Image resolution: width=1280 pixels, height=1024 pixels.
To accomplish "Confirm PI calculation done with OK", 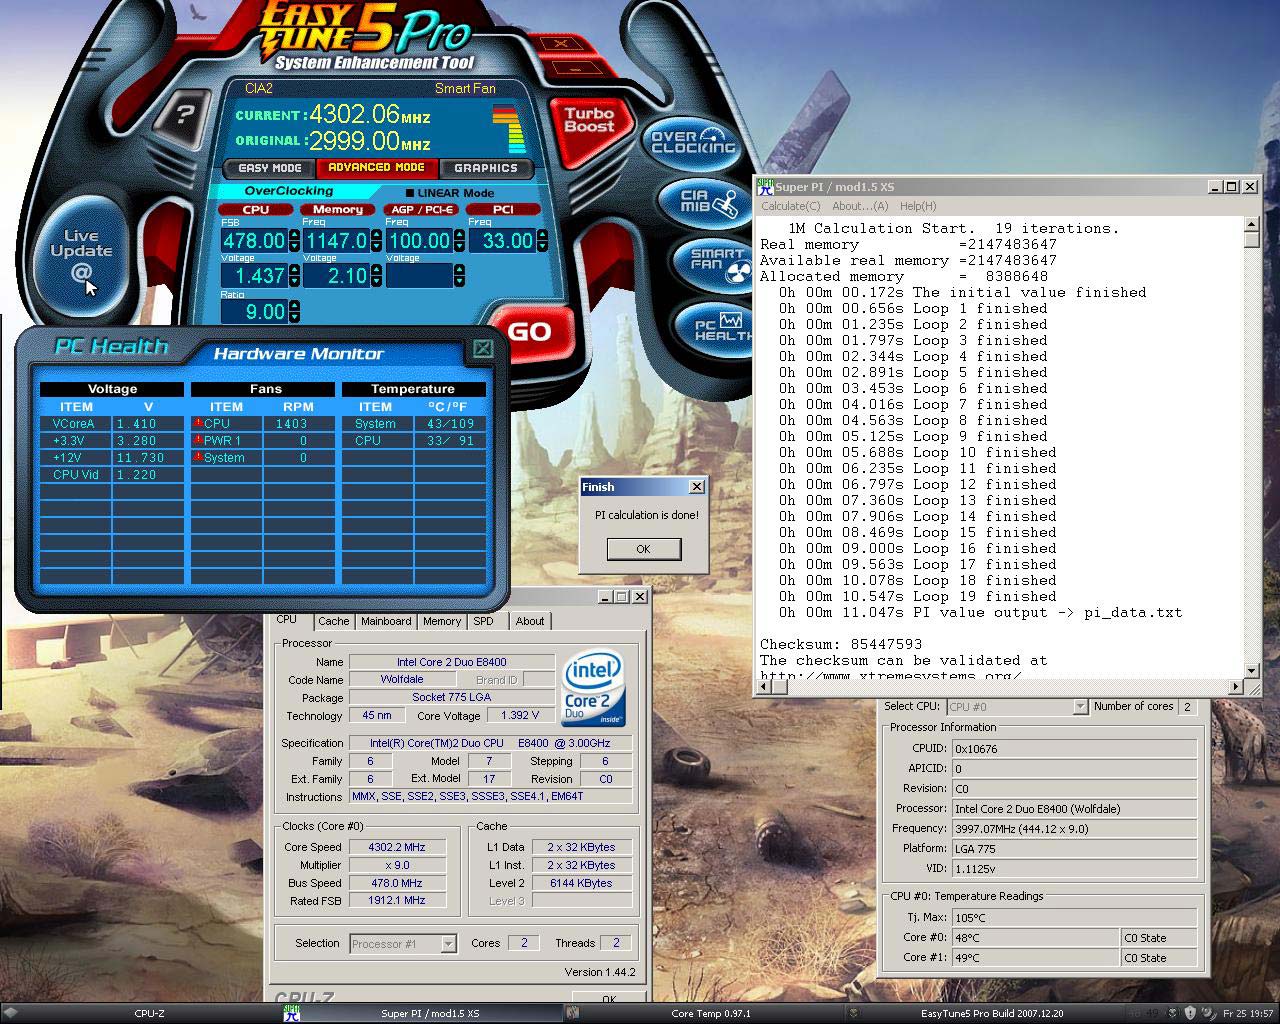I will point(643,549).
